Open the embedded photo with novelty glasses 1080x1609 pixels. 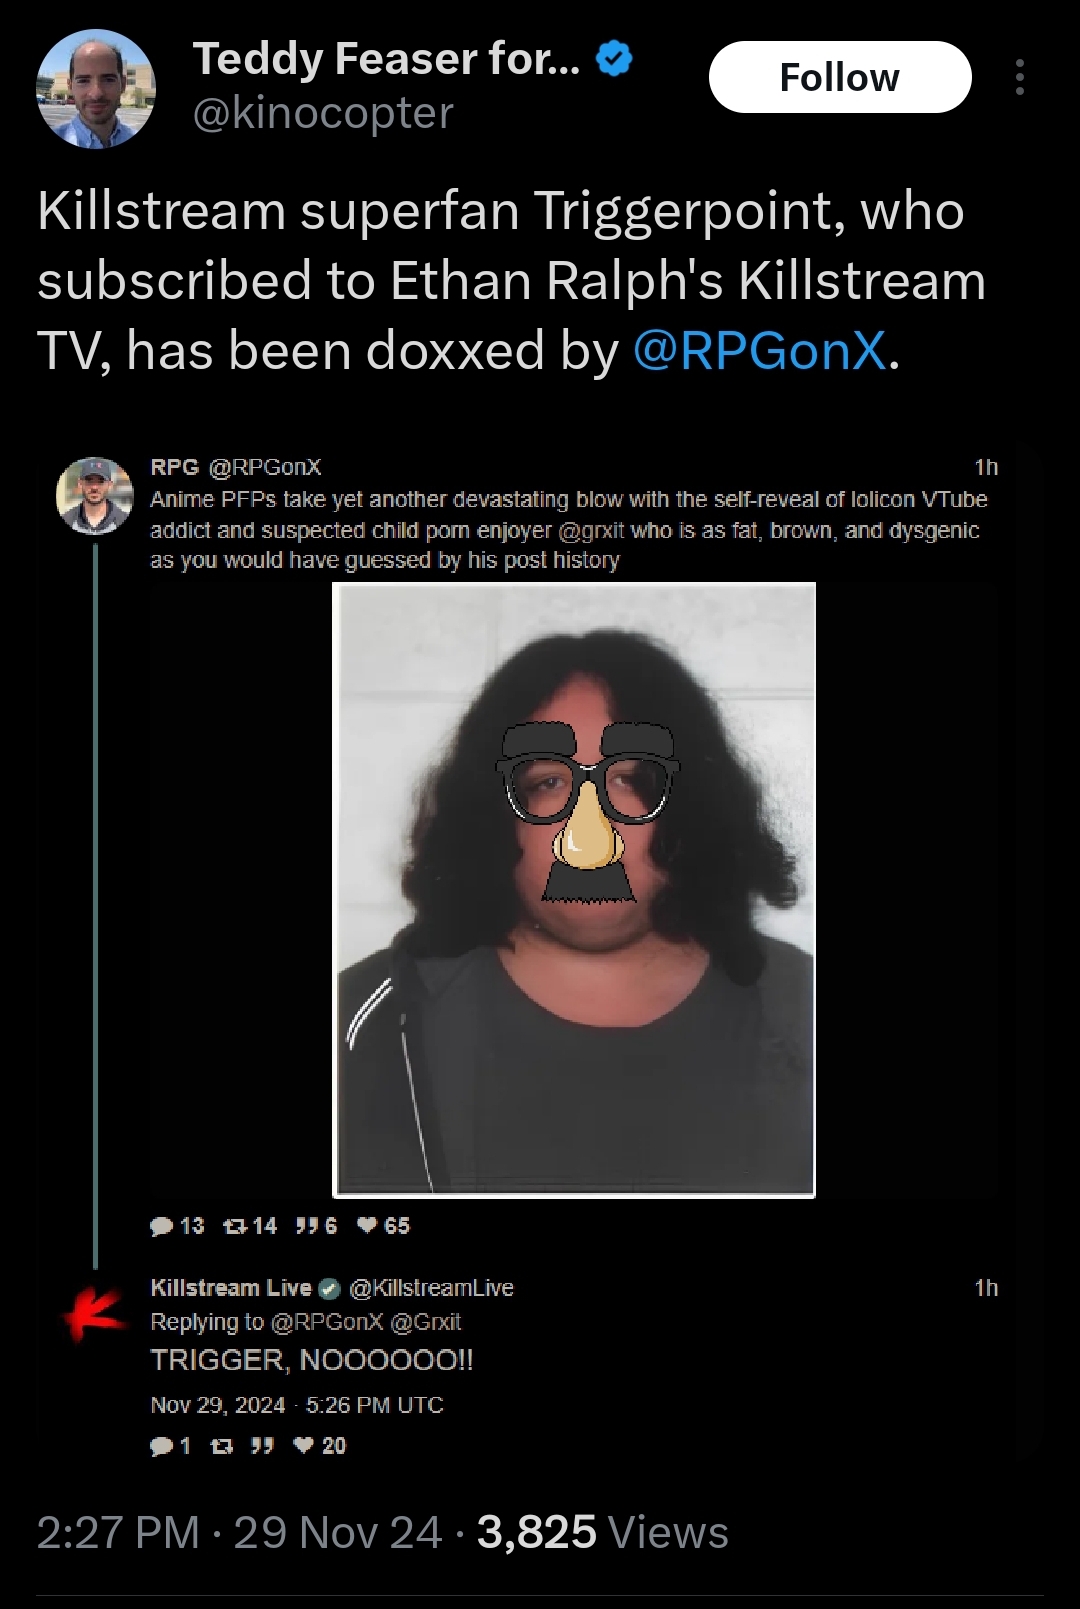574,890
